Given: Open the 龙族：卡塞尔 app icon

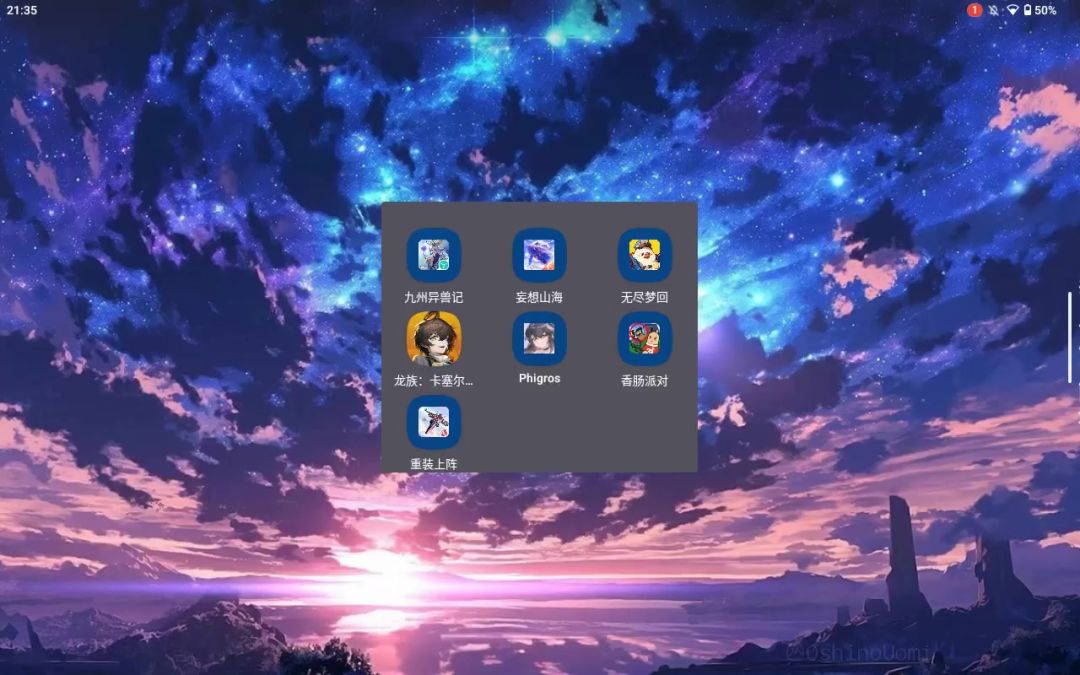Looking at the screenshot, I should point(433,339).
